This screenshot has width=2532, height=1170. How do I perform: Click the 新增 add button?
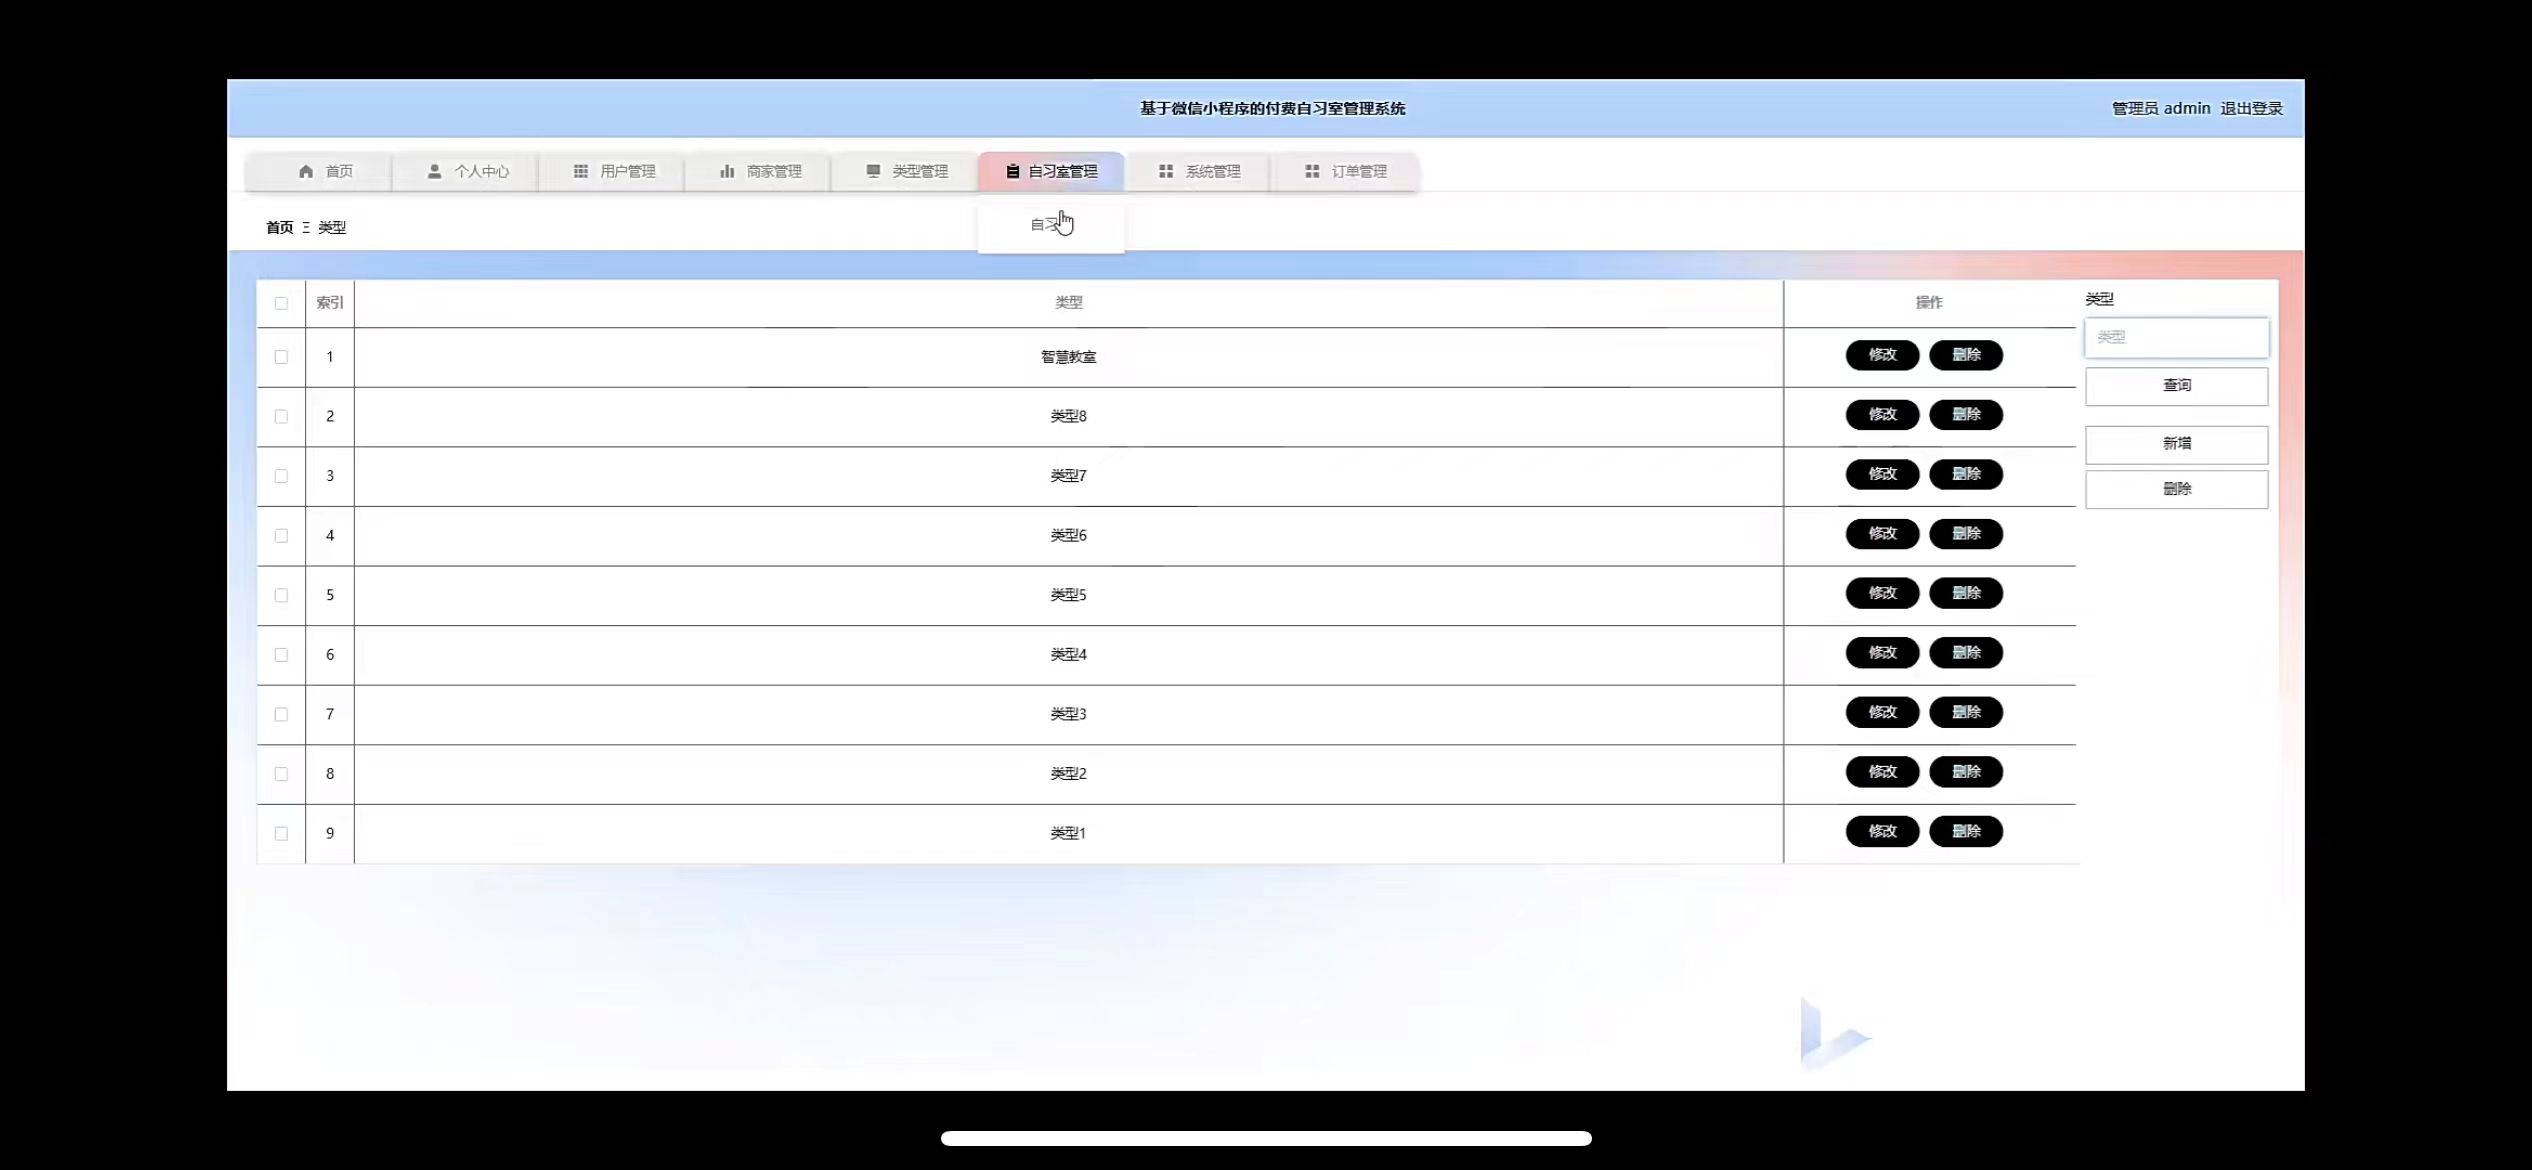coord(2176,444)
